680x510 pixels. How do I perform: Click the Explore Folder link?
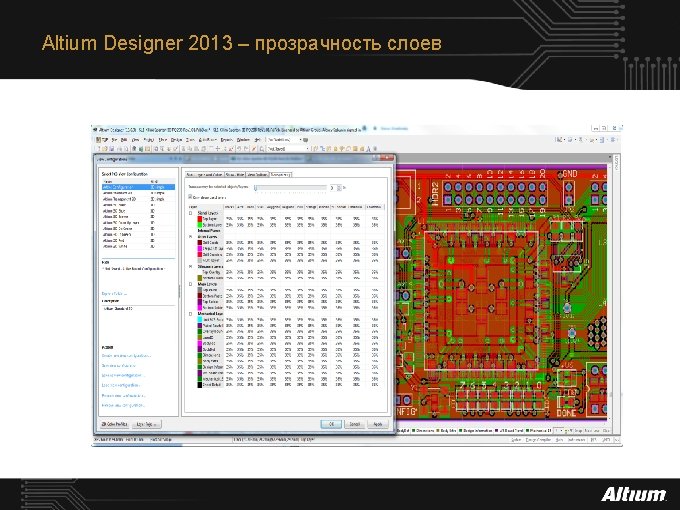pos(114,294)
